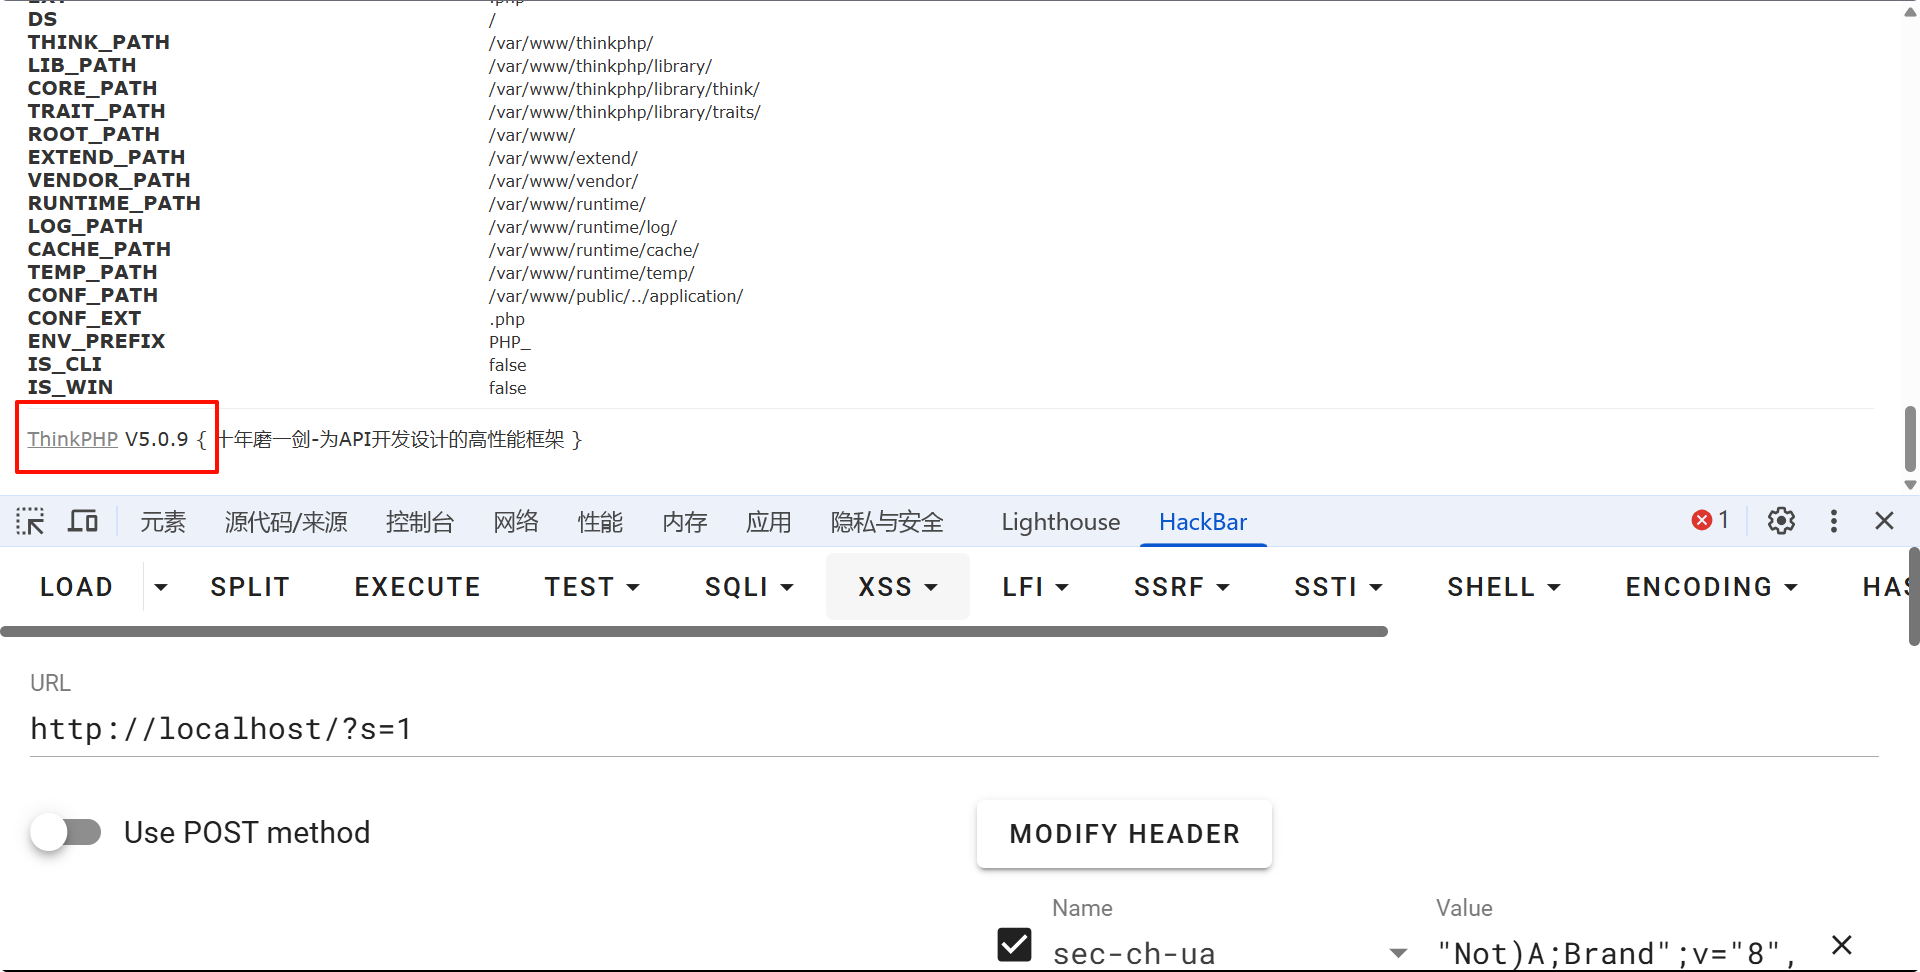Open DevTools settings gear
This screenshot has height=972, width=1920.
coord(1781,521)
